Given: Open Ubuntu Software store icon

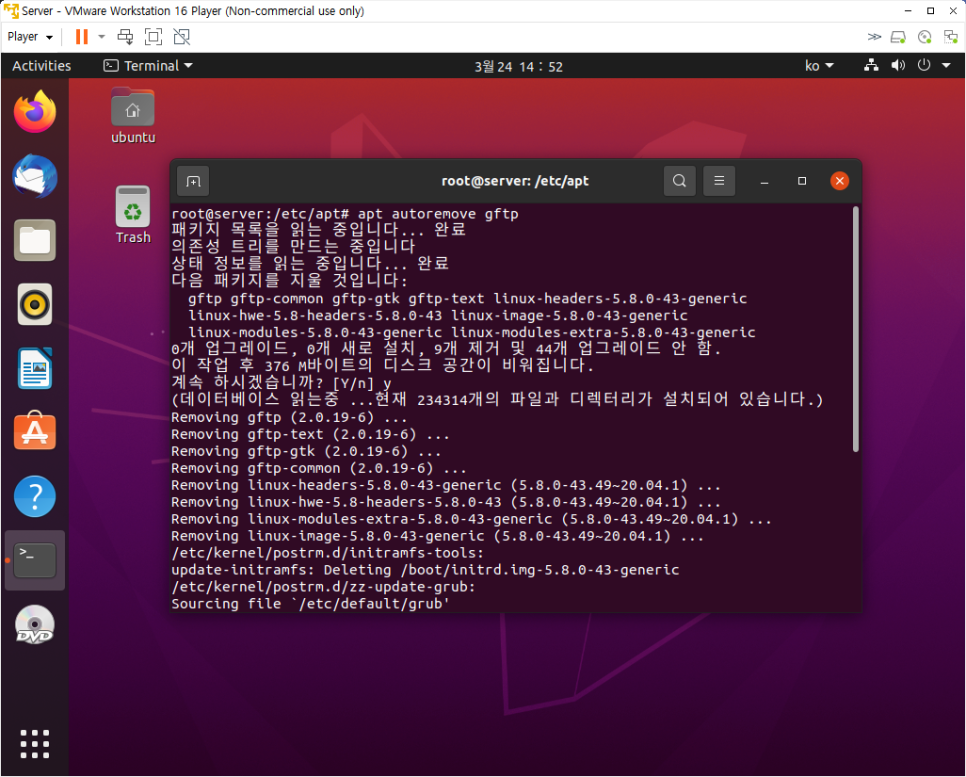Looking at the screenshot, I should [34, 431].
